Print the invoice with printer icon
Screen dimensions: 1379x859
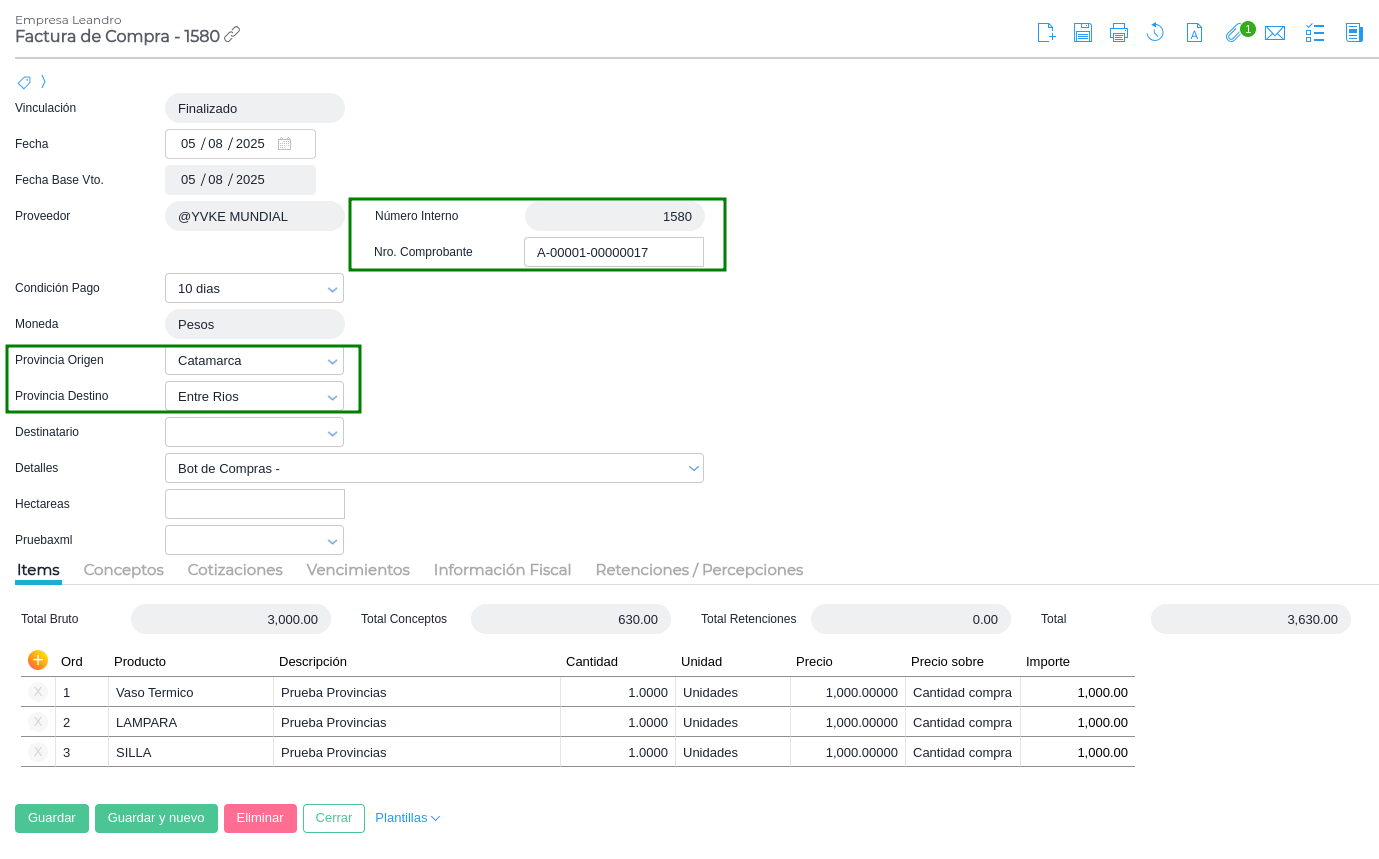pos(1118,33)
